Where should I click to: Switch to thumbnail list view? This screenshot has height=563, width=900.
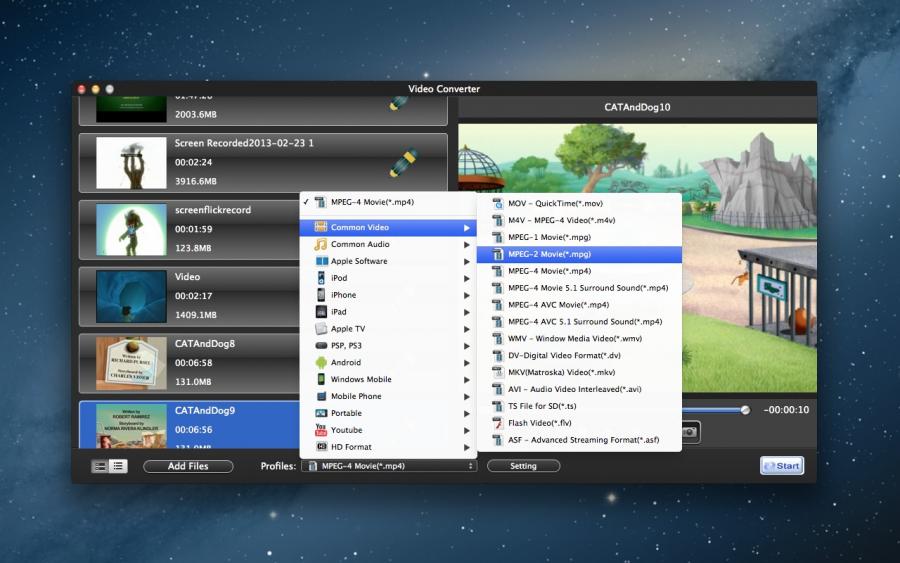[100, 466]
